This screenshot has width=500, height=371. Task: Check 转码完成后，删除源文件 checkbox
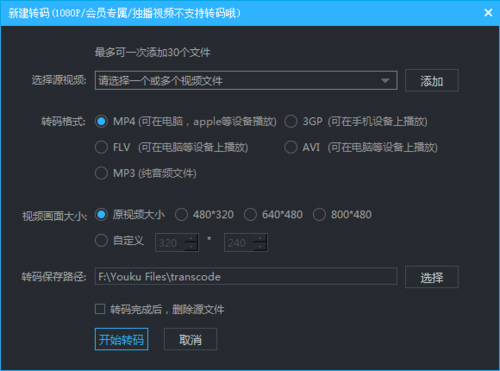[x=100, y=309]
